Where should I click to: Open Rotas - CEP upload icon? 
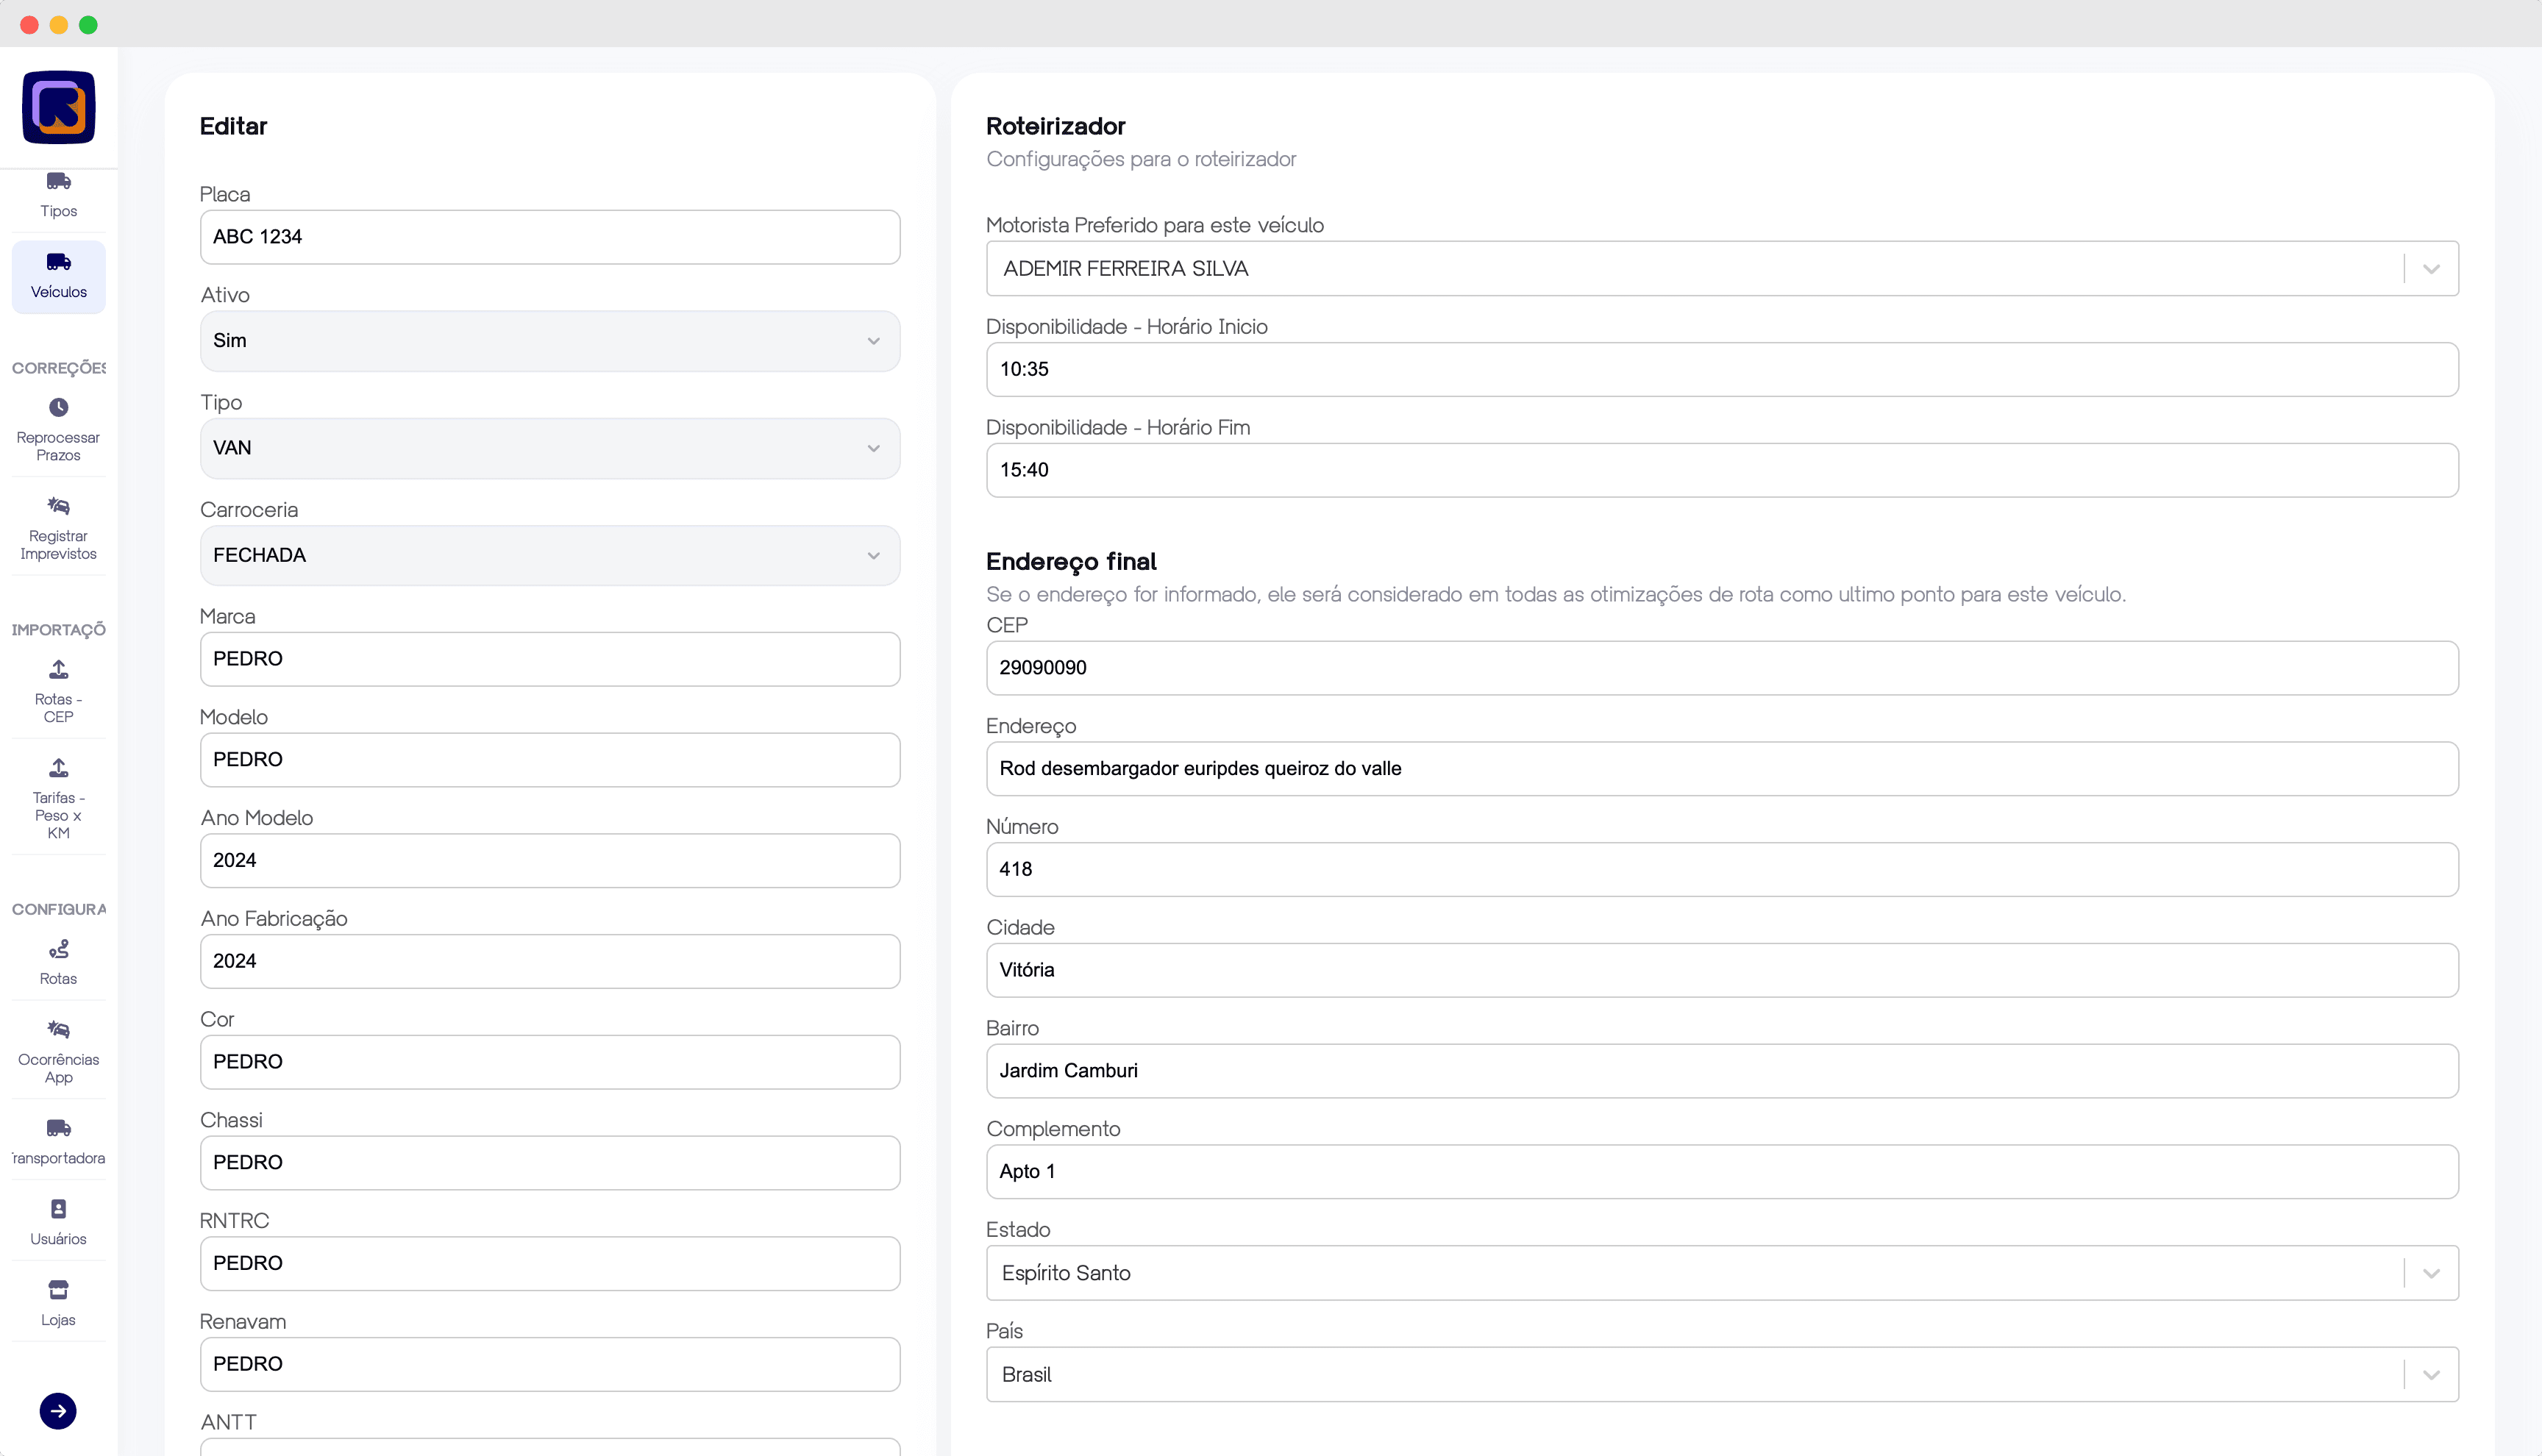click(58, 670)
